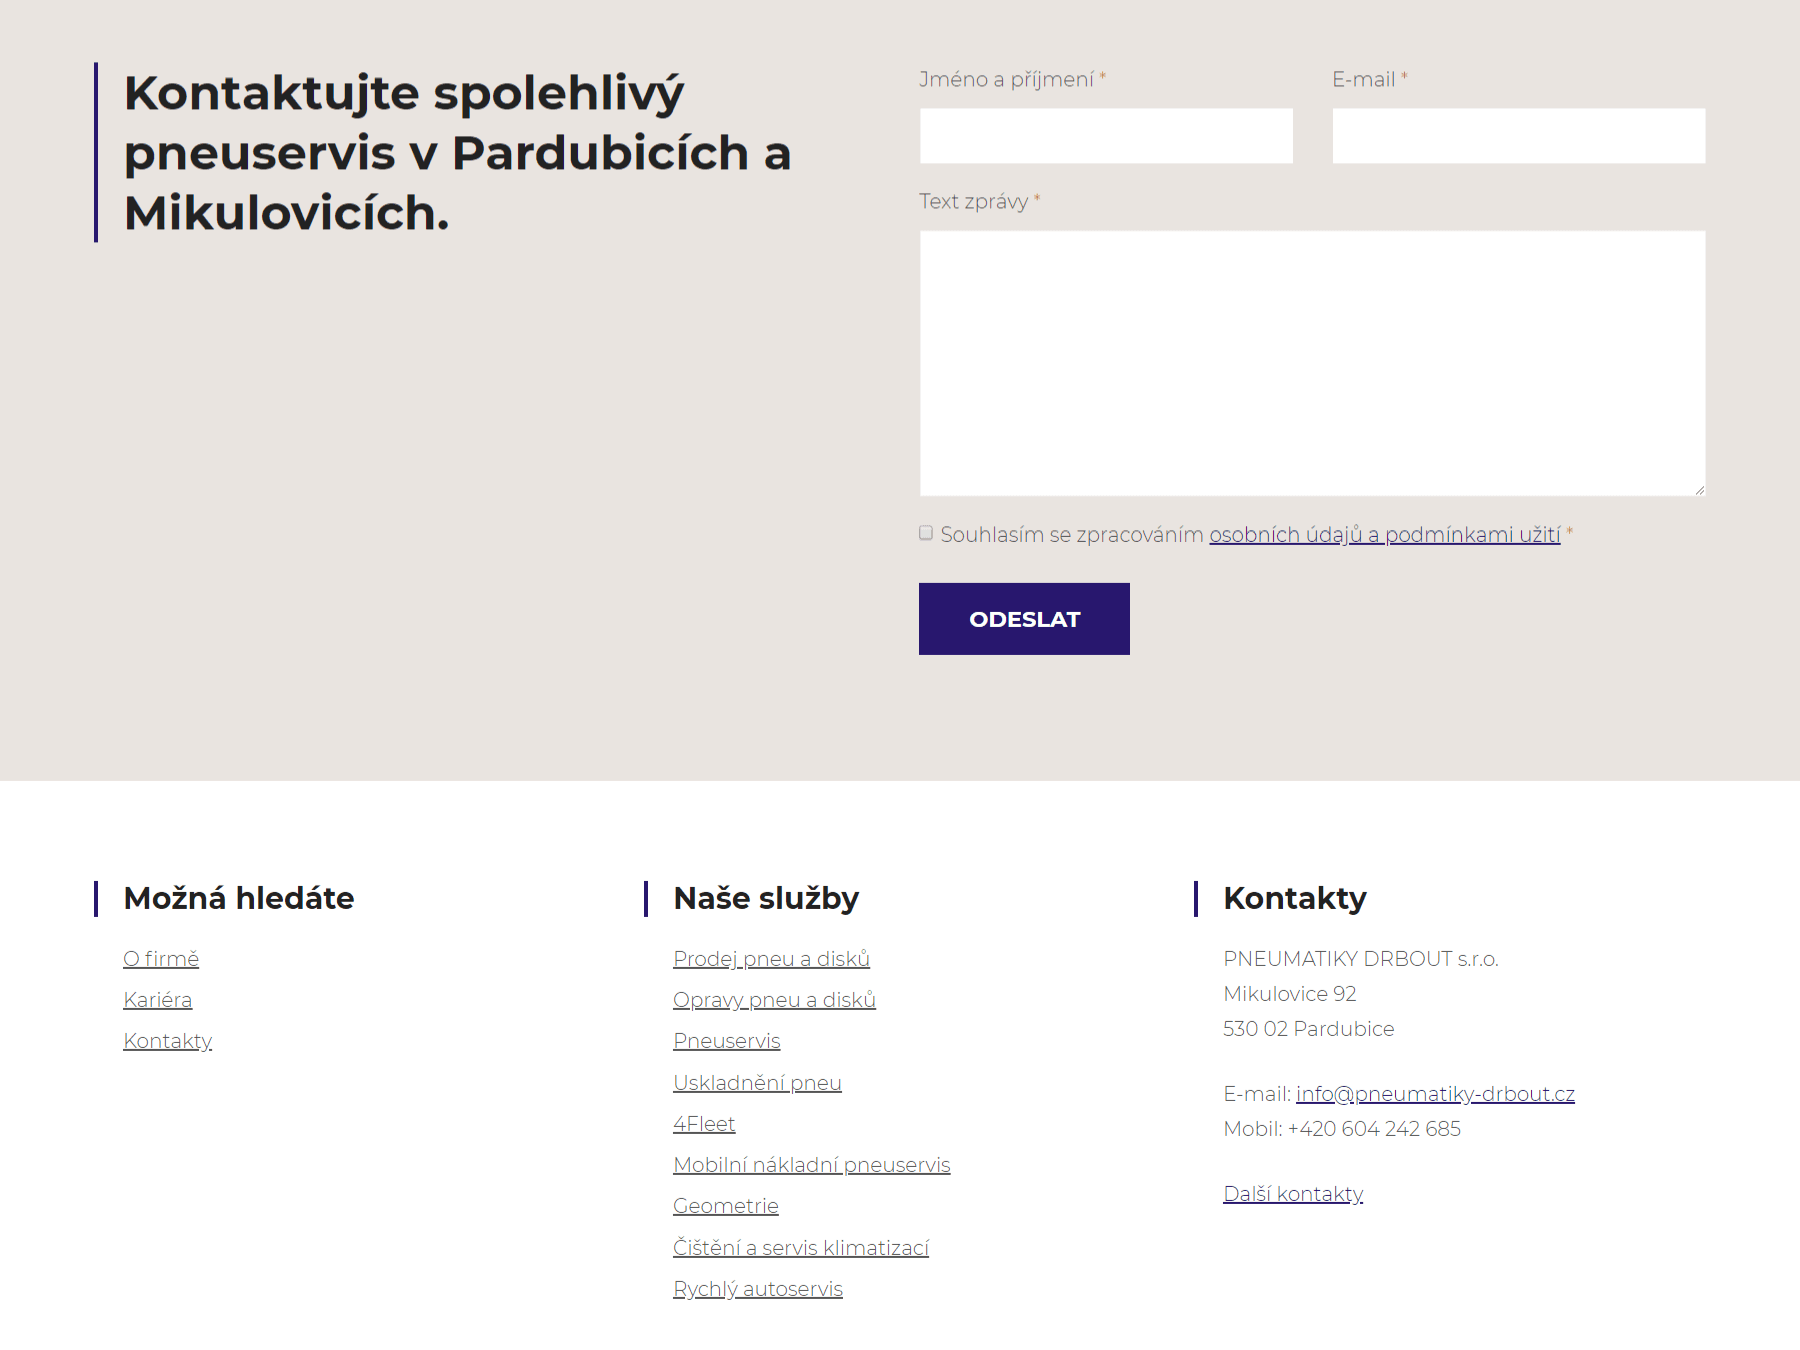Open Kontakty link under Možná hledáte
The width and height of the screenshot is (1800, 1350).
point(168,1041)
